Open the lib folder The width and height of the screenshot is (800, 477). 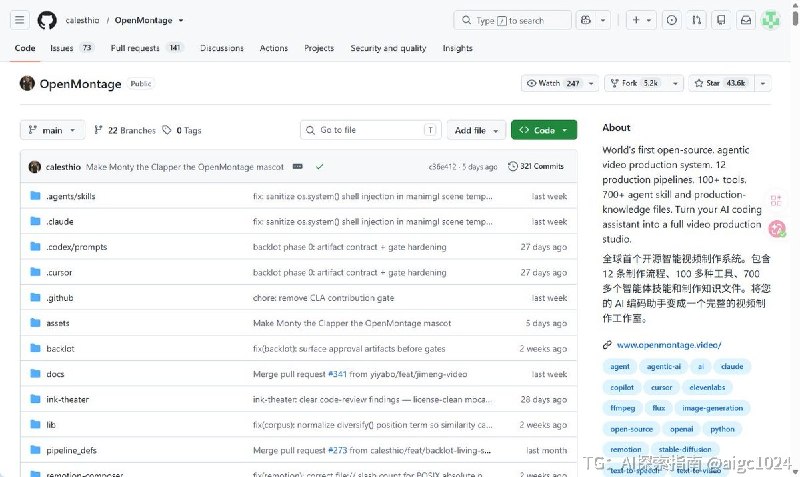tap(51, 425)
